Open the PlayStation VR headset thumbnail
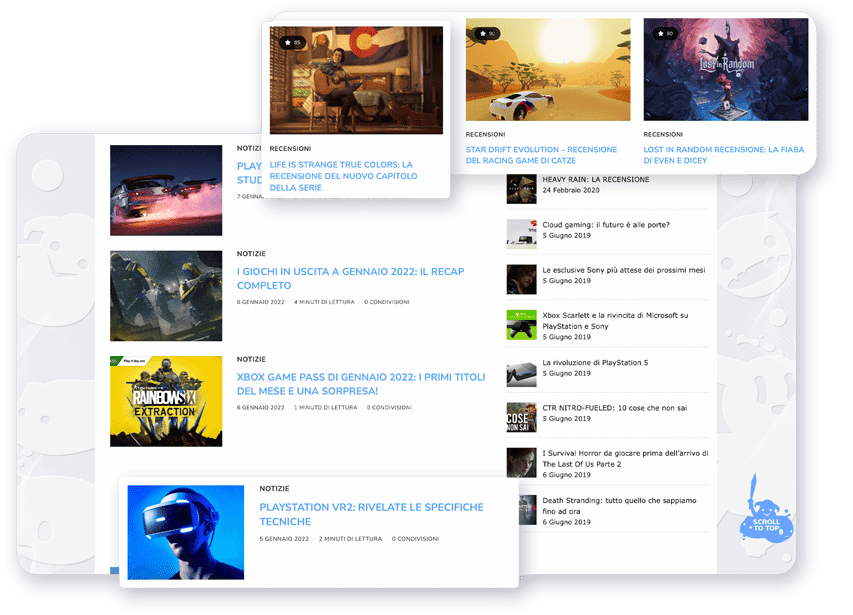 [186, 532]
